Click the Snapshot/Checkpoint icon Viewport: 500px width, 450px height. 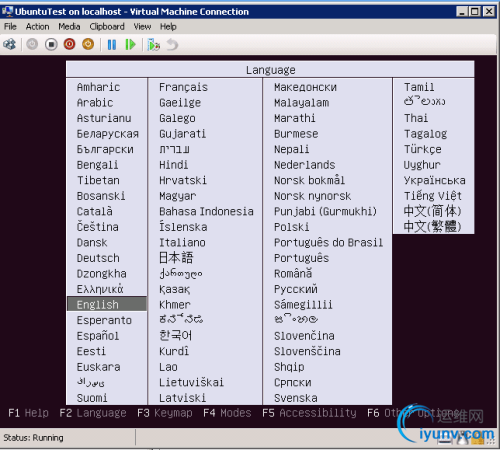(154, 44)
